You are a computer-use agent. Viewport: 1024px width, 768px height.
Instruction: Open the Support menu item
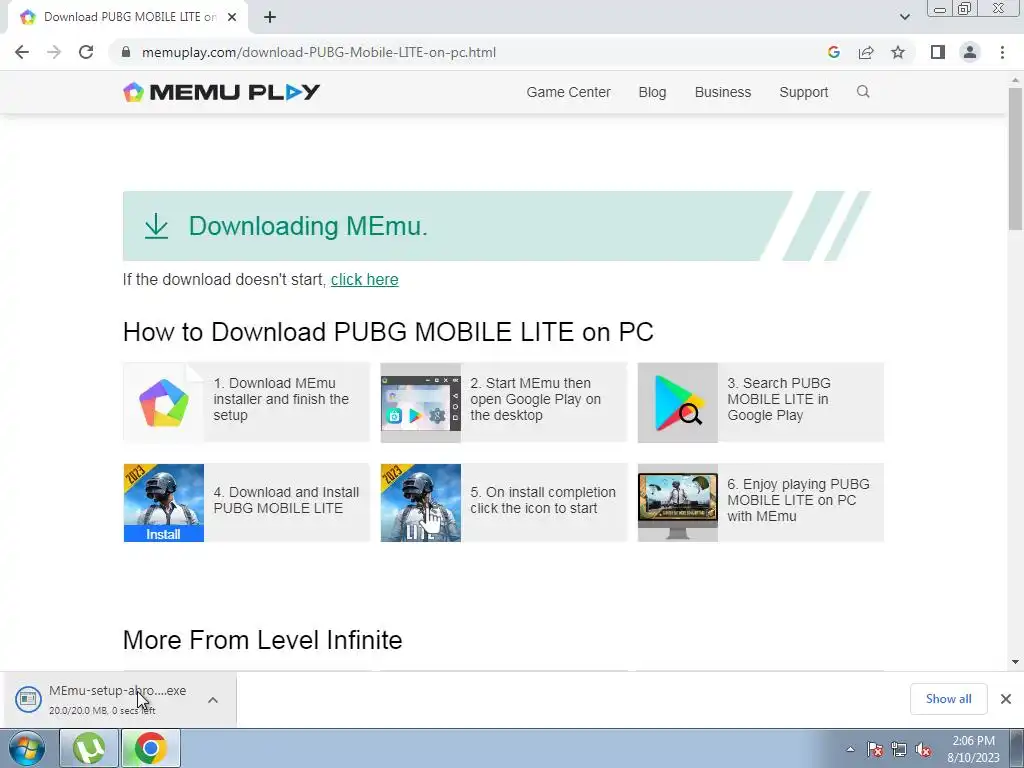(x=803, y=92)
